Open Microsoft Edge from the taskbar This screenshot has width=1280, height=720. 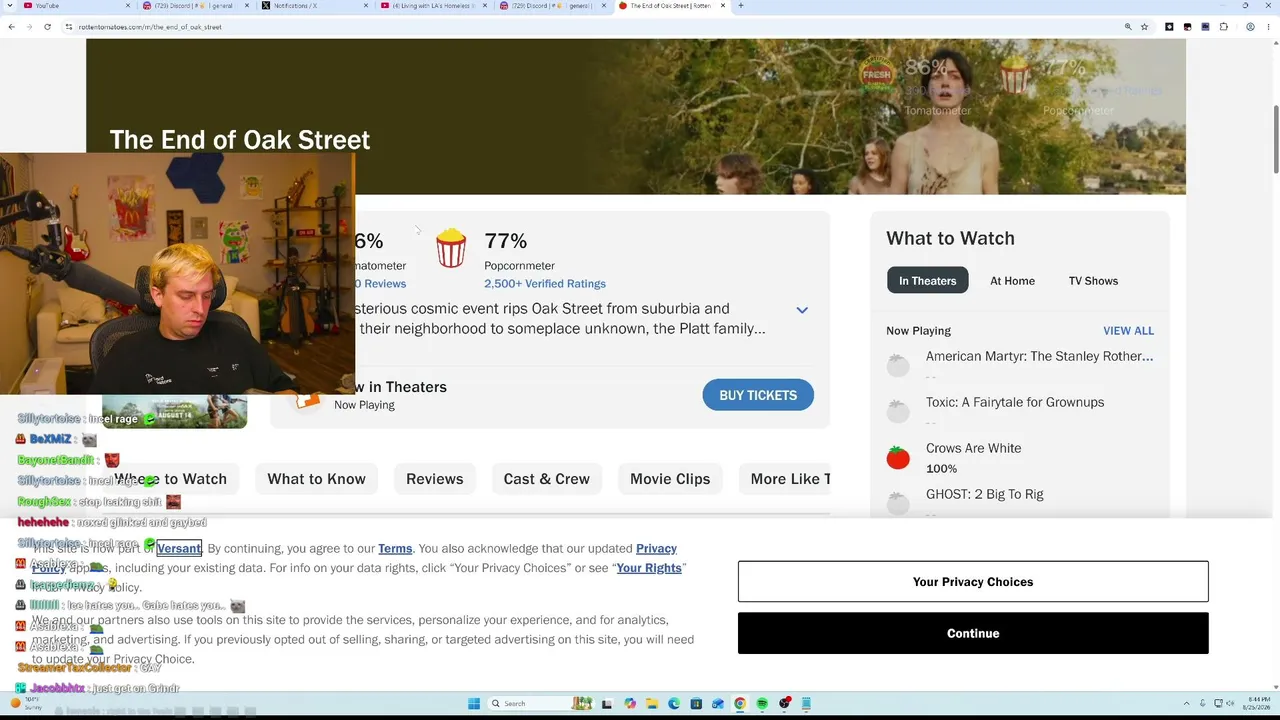point(674,703)
